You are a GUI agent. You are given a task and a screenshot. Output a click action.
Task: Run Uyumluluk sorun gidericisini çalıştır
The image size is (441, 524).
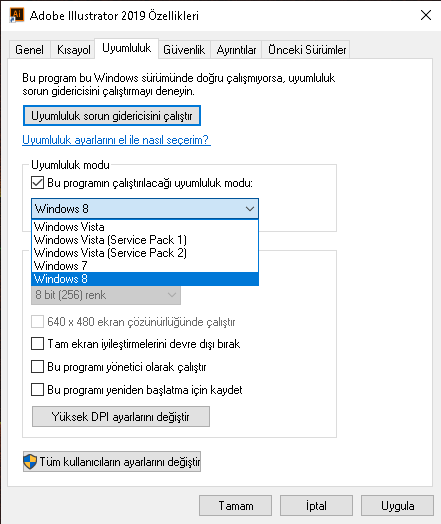(x=112, y=116)
